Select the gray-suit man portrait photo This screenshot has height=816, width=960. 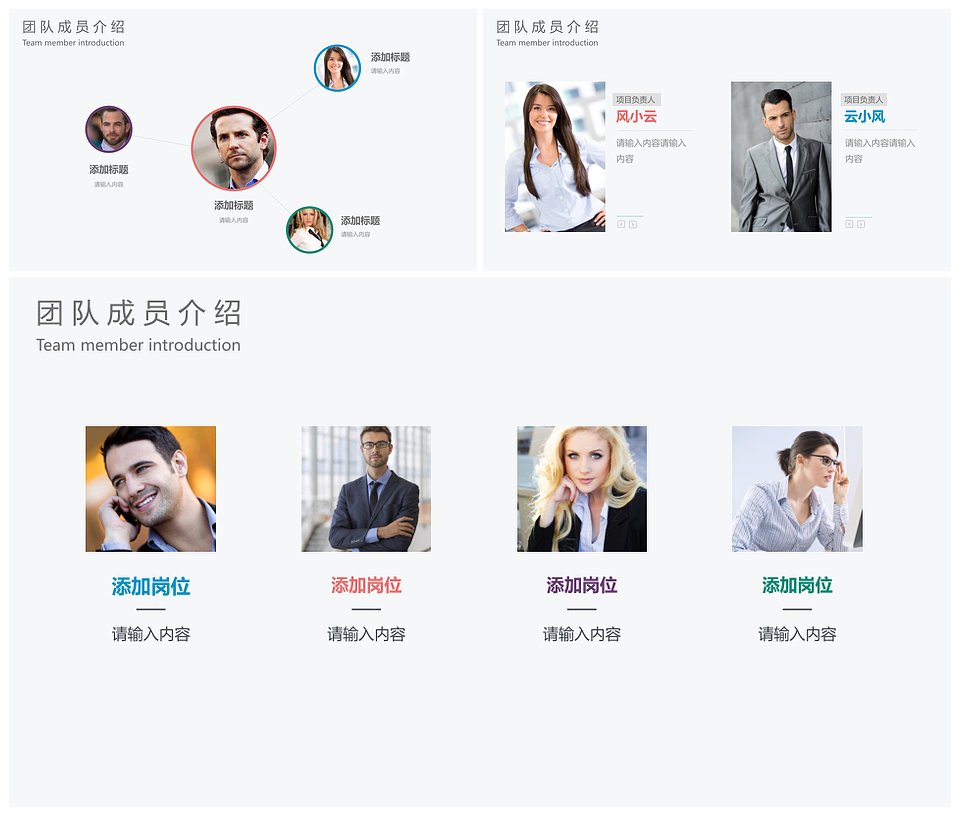781,157
